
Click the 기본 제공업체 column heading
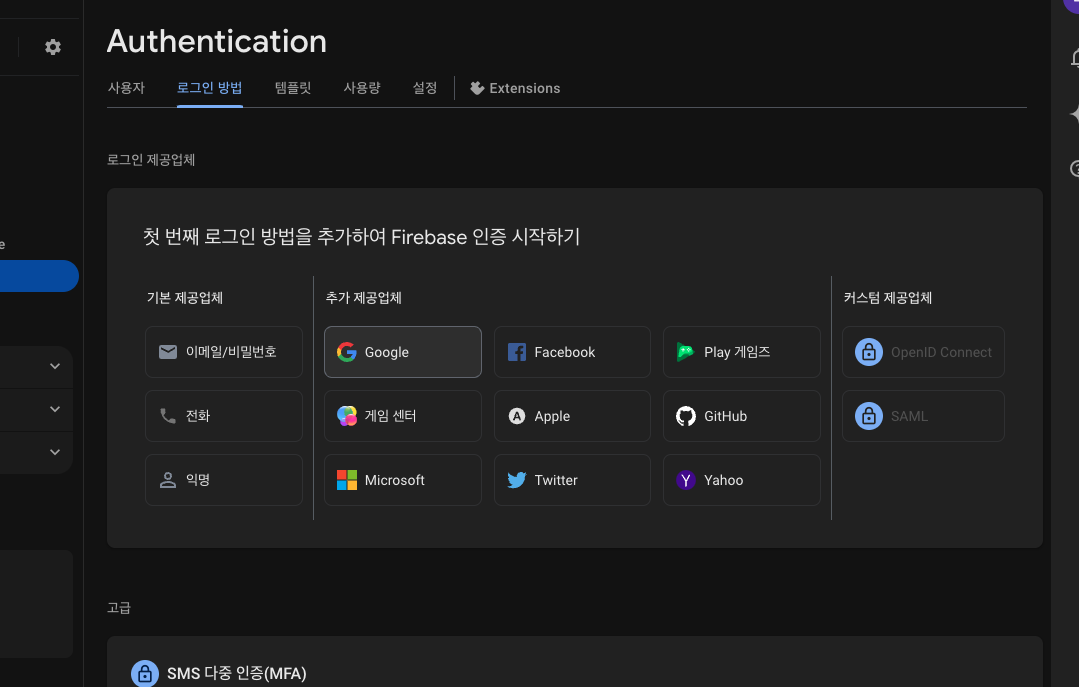[x=185, y=298]
